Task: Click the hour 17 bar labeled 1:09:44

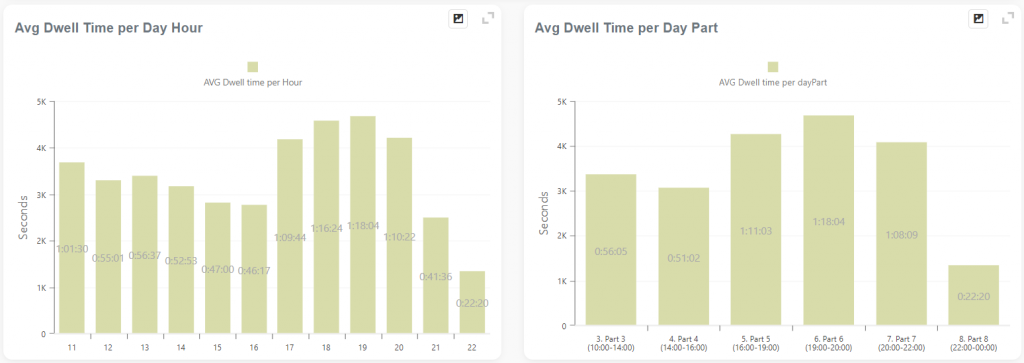Action: (x=290, y=237)
